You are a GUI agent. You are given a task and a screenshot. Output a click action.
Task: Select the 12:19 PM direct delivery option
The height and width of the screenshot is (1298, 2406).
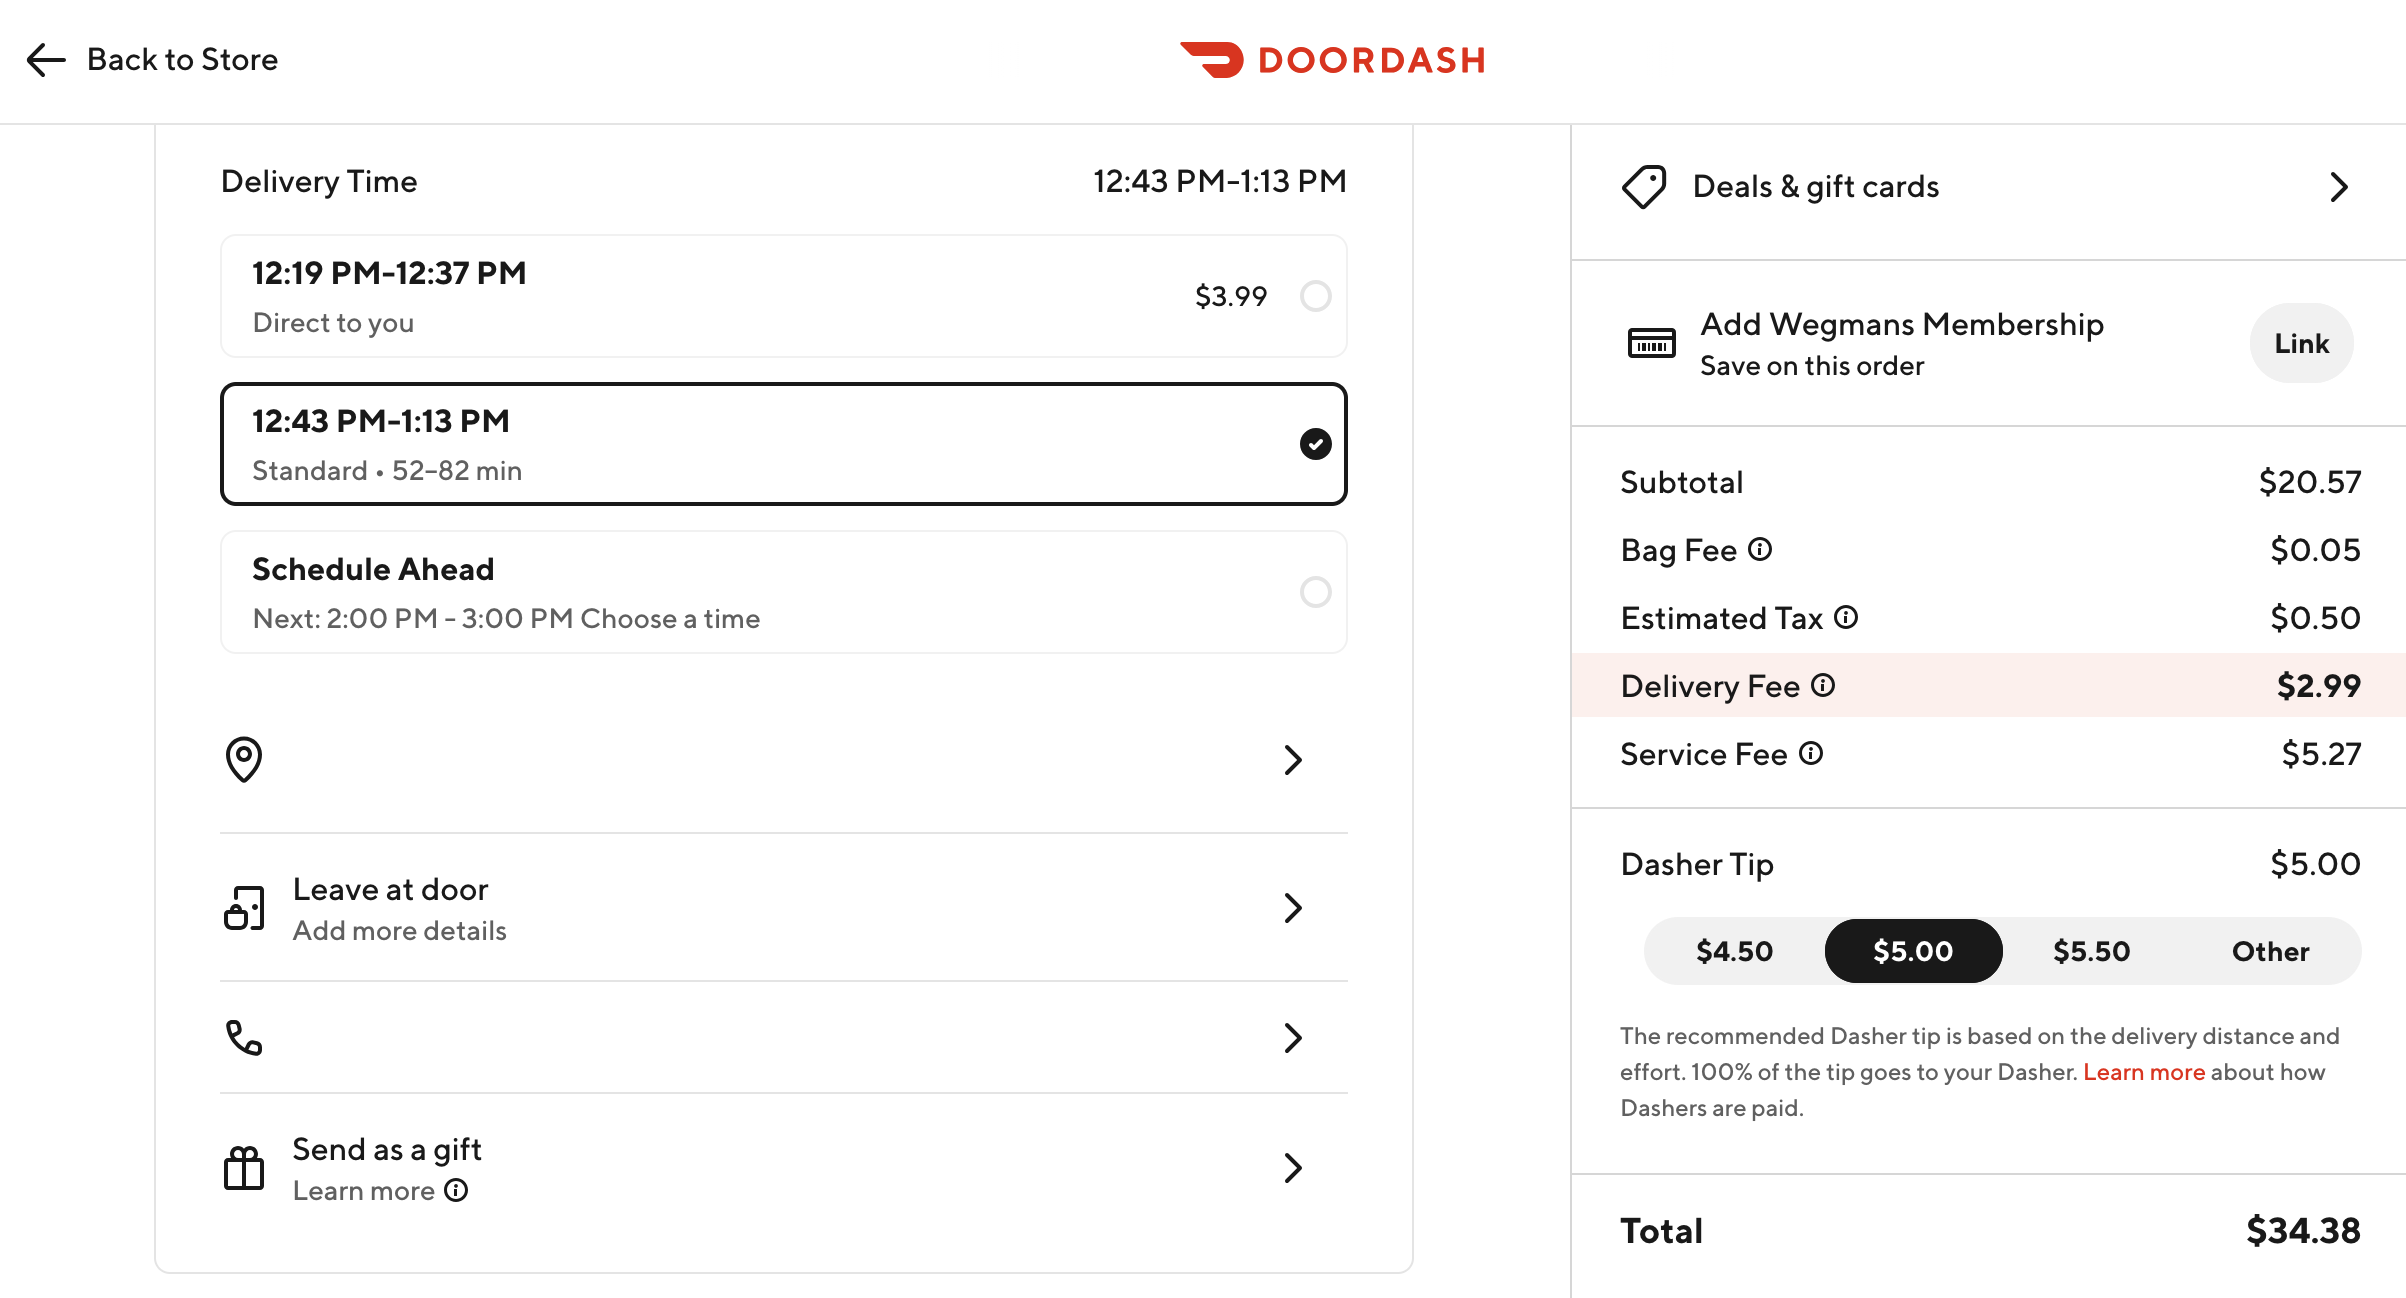1315,296
